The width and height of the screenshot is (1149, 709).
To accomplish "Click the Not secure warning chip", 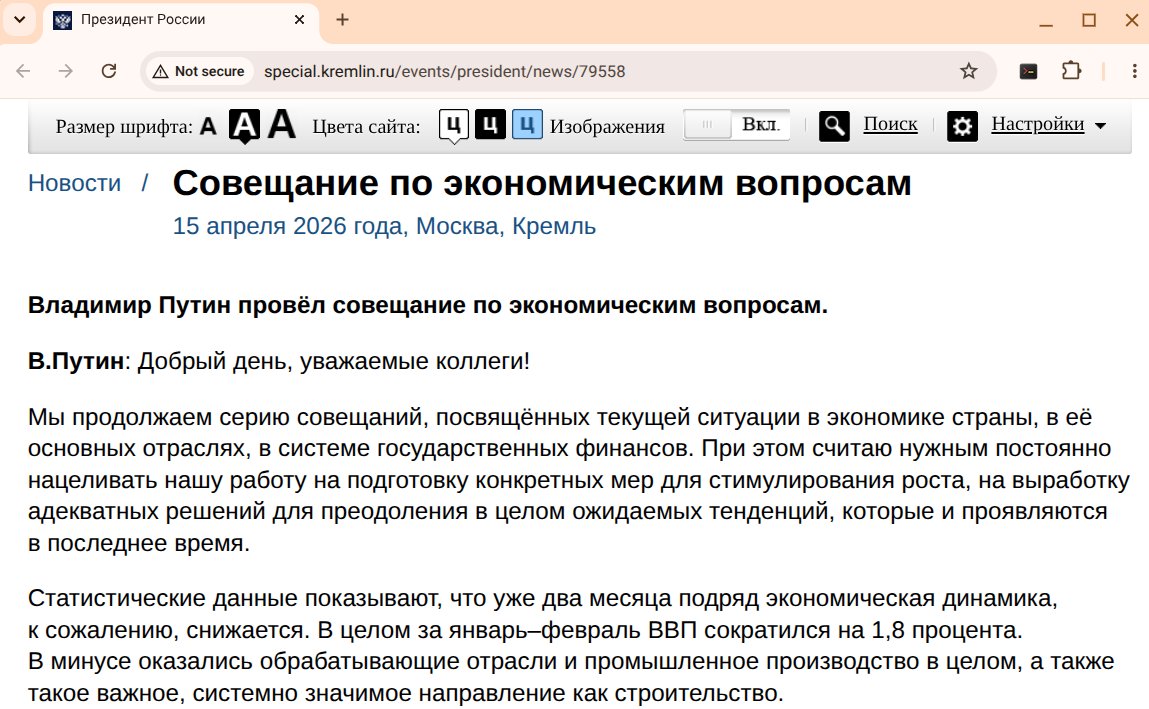I will click(x=199, y=71).
